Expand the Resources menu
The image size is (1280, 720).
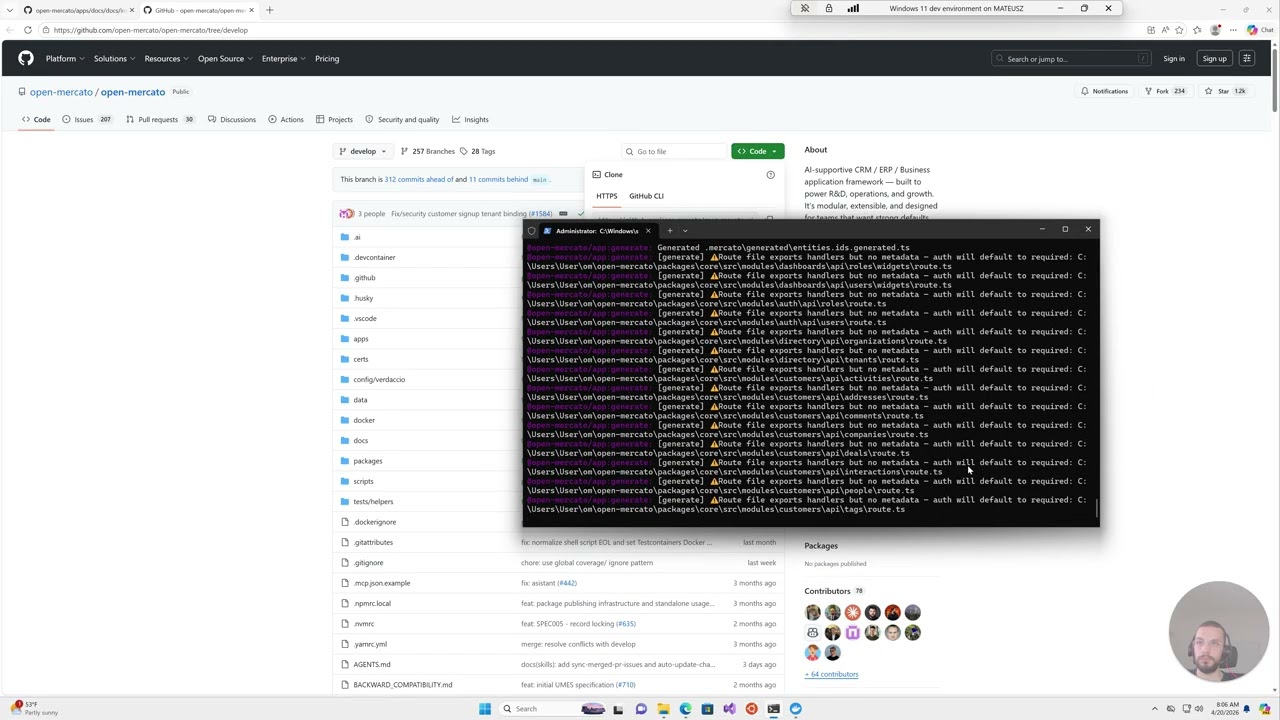pyautogui.click(x=166, y=58)
